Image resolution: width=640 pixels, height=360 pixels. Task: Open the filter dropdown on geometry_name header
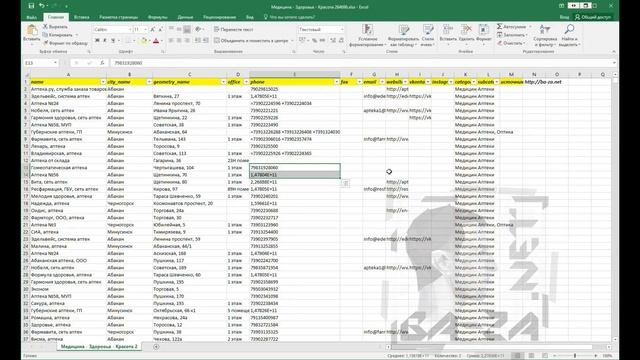click(223, 82)
